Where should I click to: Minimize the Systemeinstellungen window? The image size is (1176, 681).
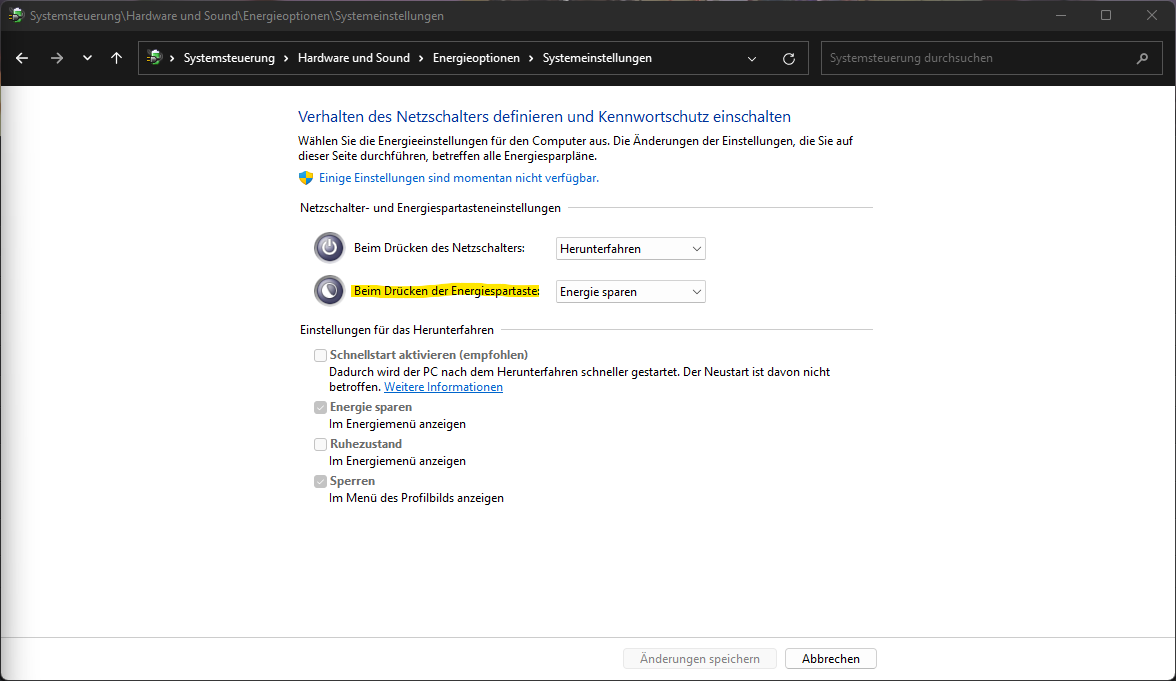1060,15
